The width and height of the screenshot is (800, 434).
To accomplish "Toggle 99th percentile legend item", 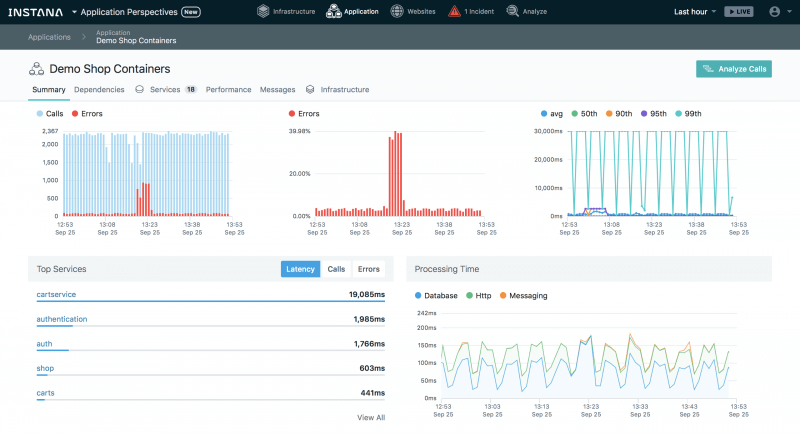I will 688,114.
